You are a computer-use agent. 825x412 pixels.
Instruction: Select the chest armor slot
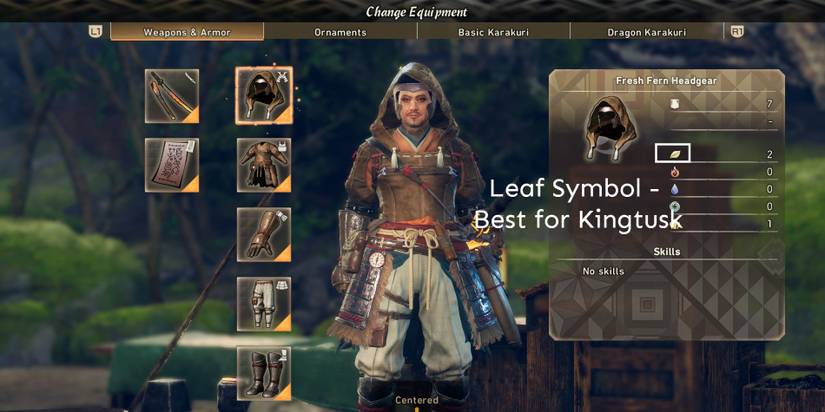(x=264, y=165)
